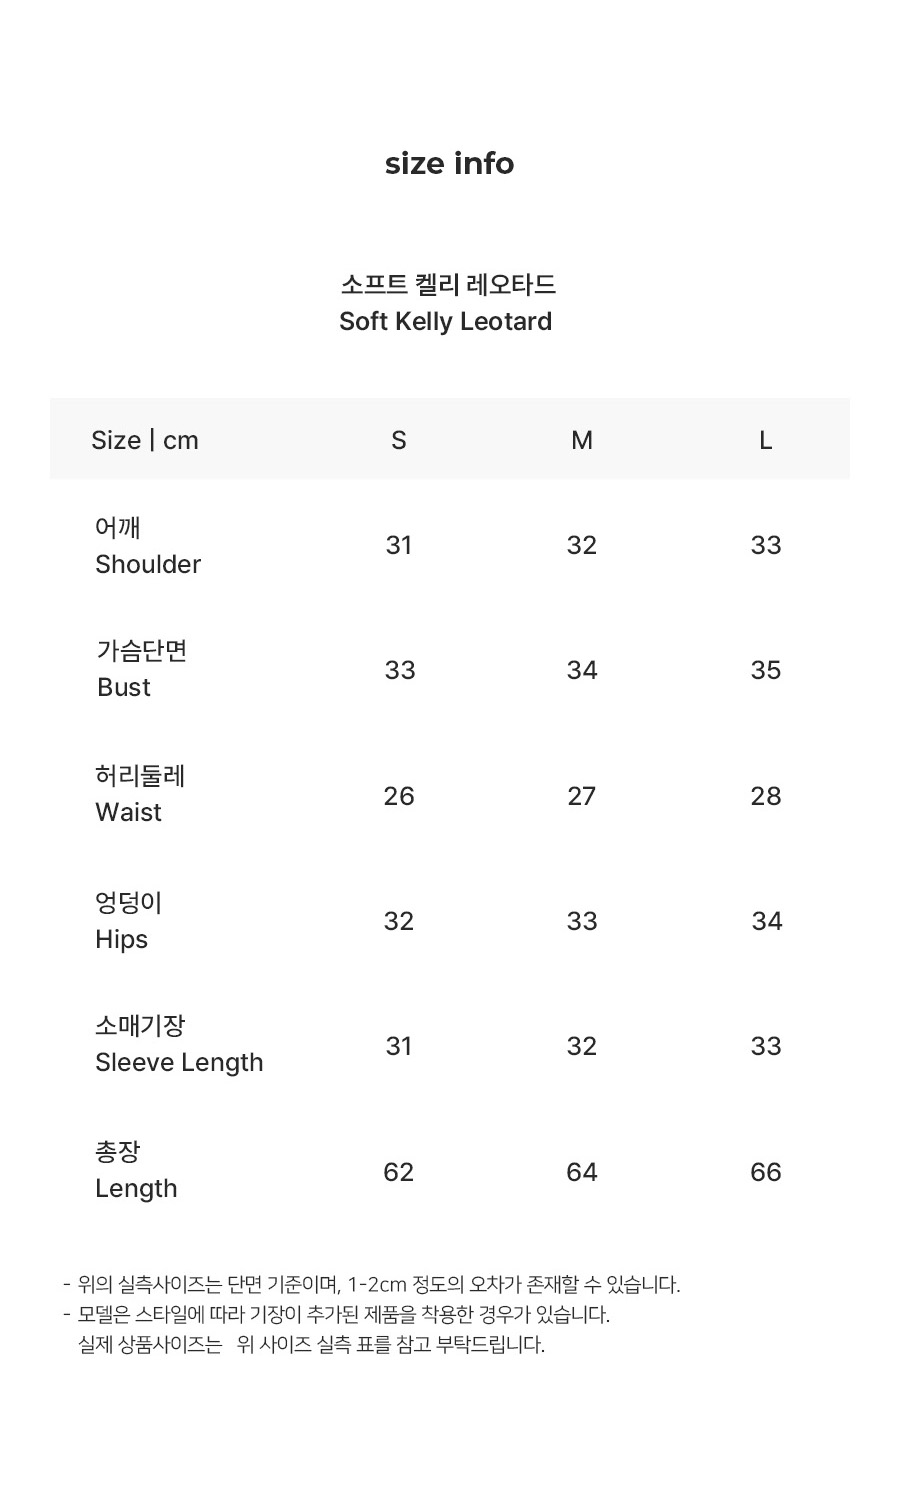Select the 'Size | cm' header cell

click(145, 440)
